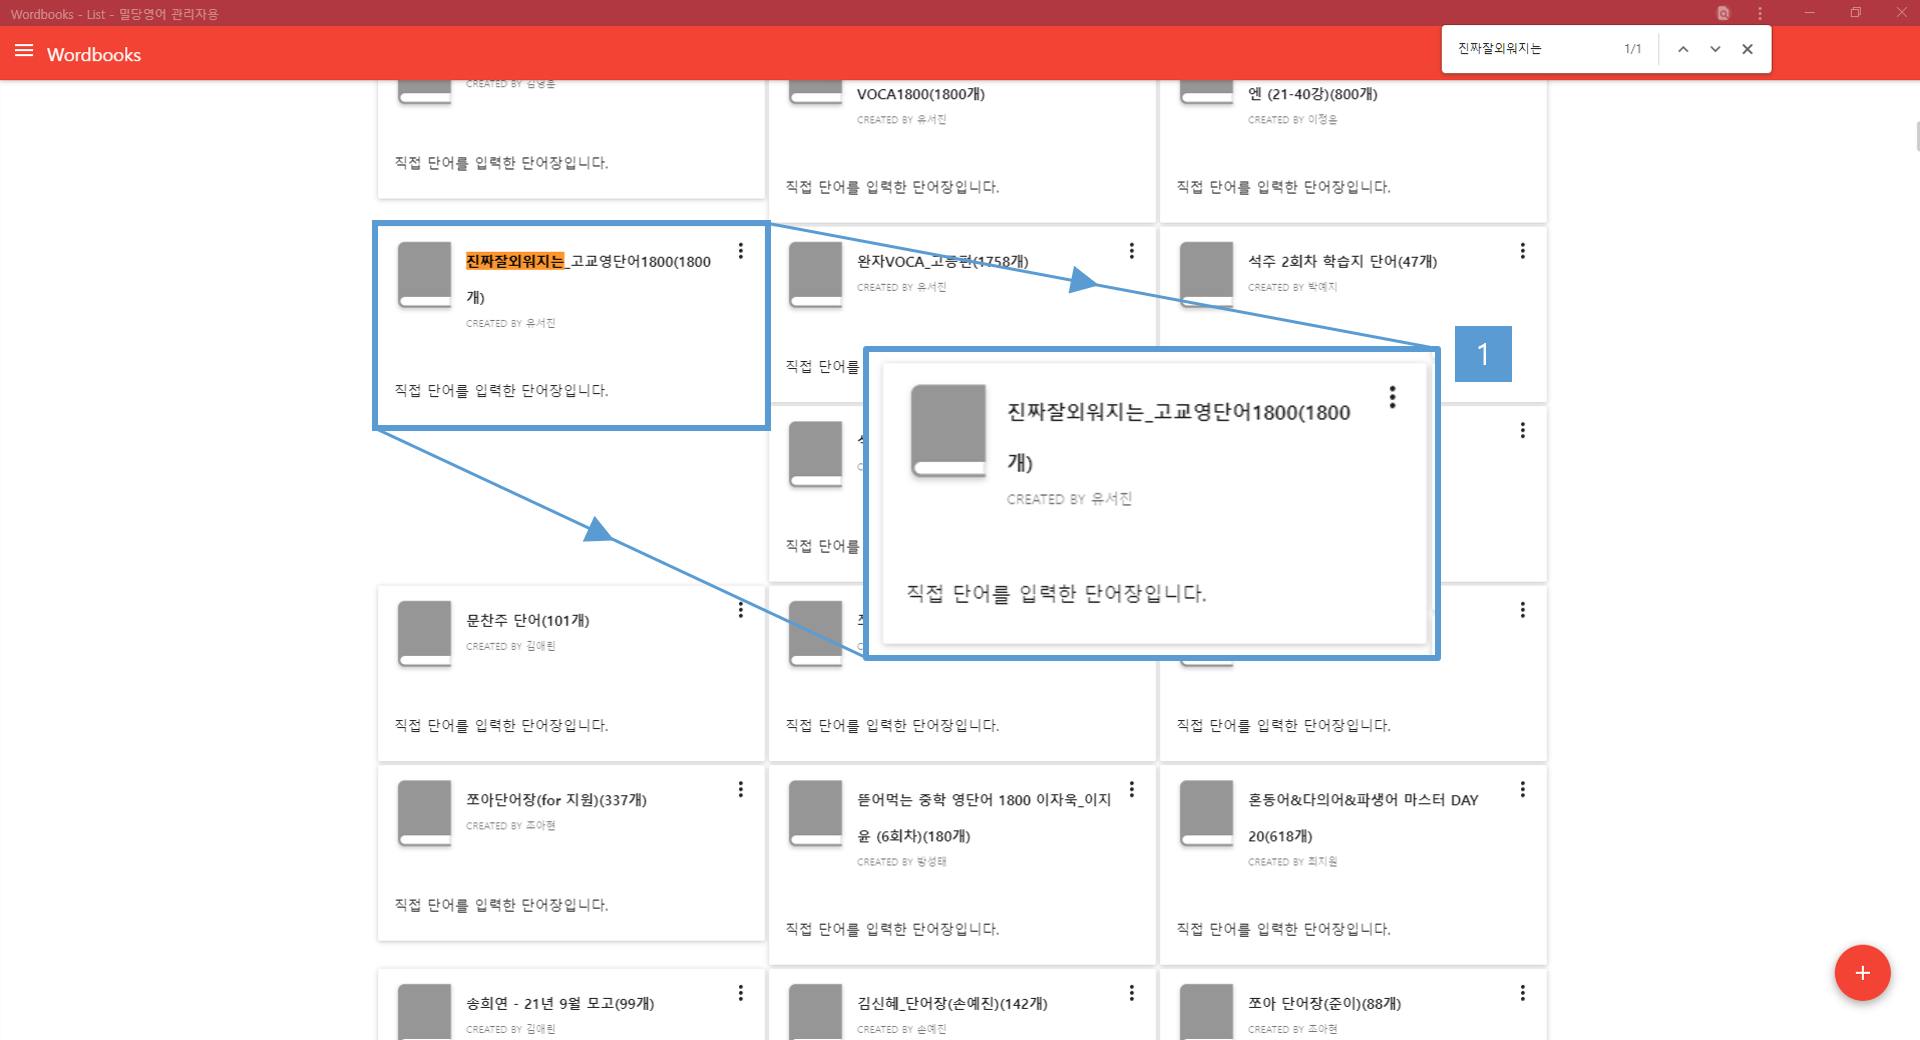Open options for 완자VOCA_고등편 card
Viewport: 1920px width, 1040px height.
coord(1131,251)
